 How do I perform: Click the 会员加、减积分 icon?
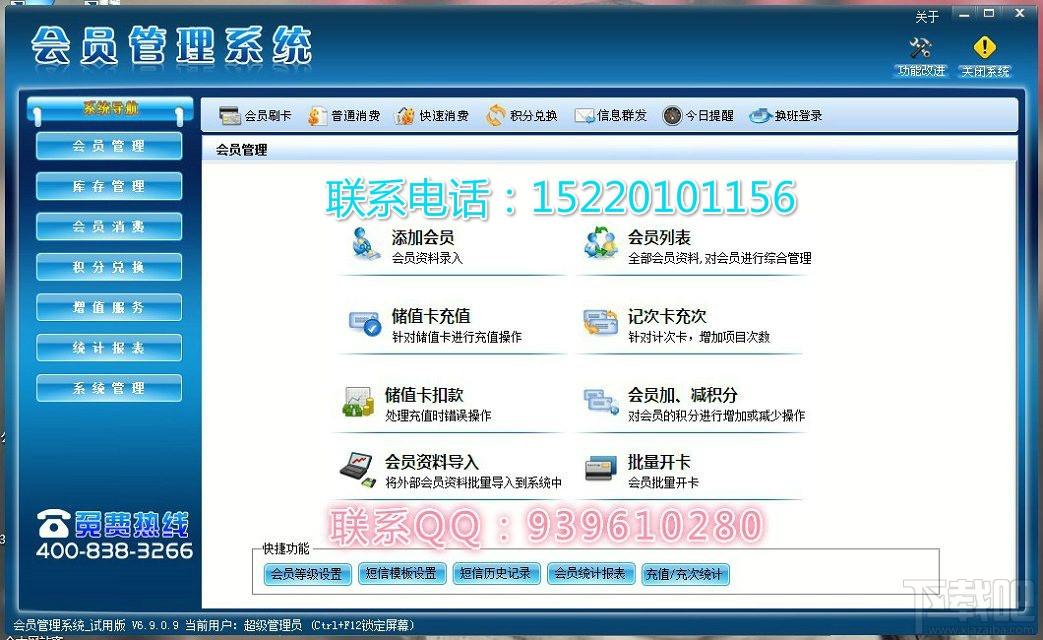click(x=601, y=401)
